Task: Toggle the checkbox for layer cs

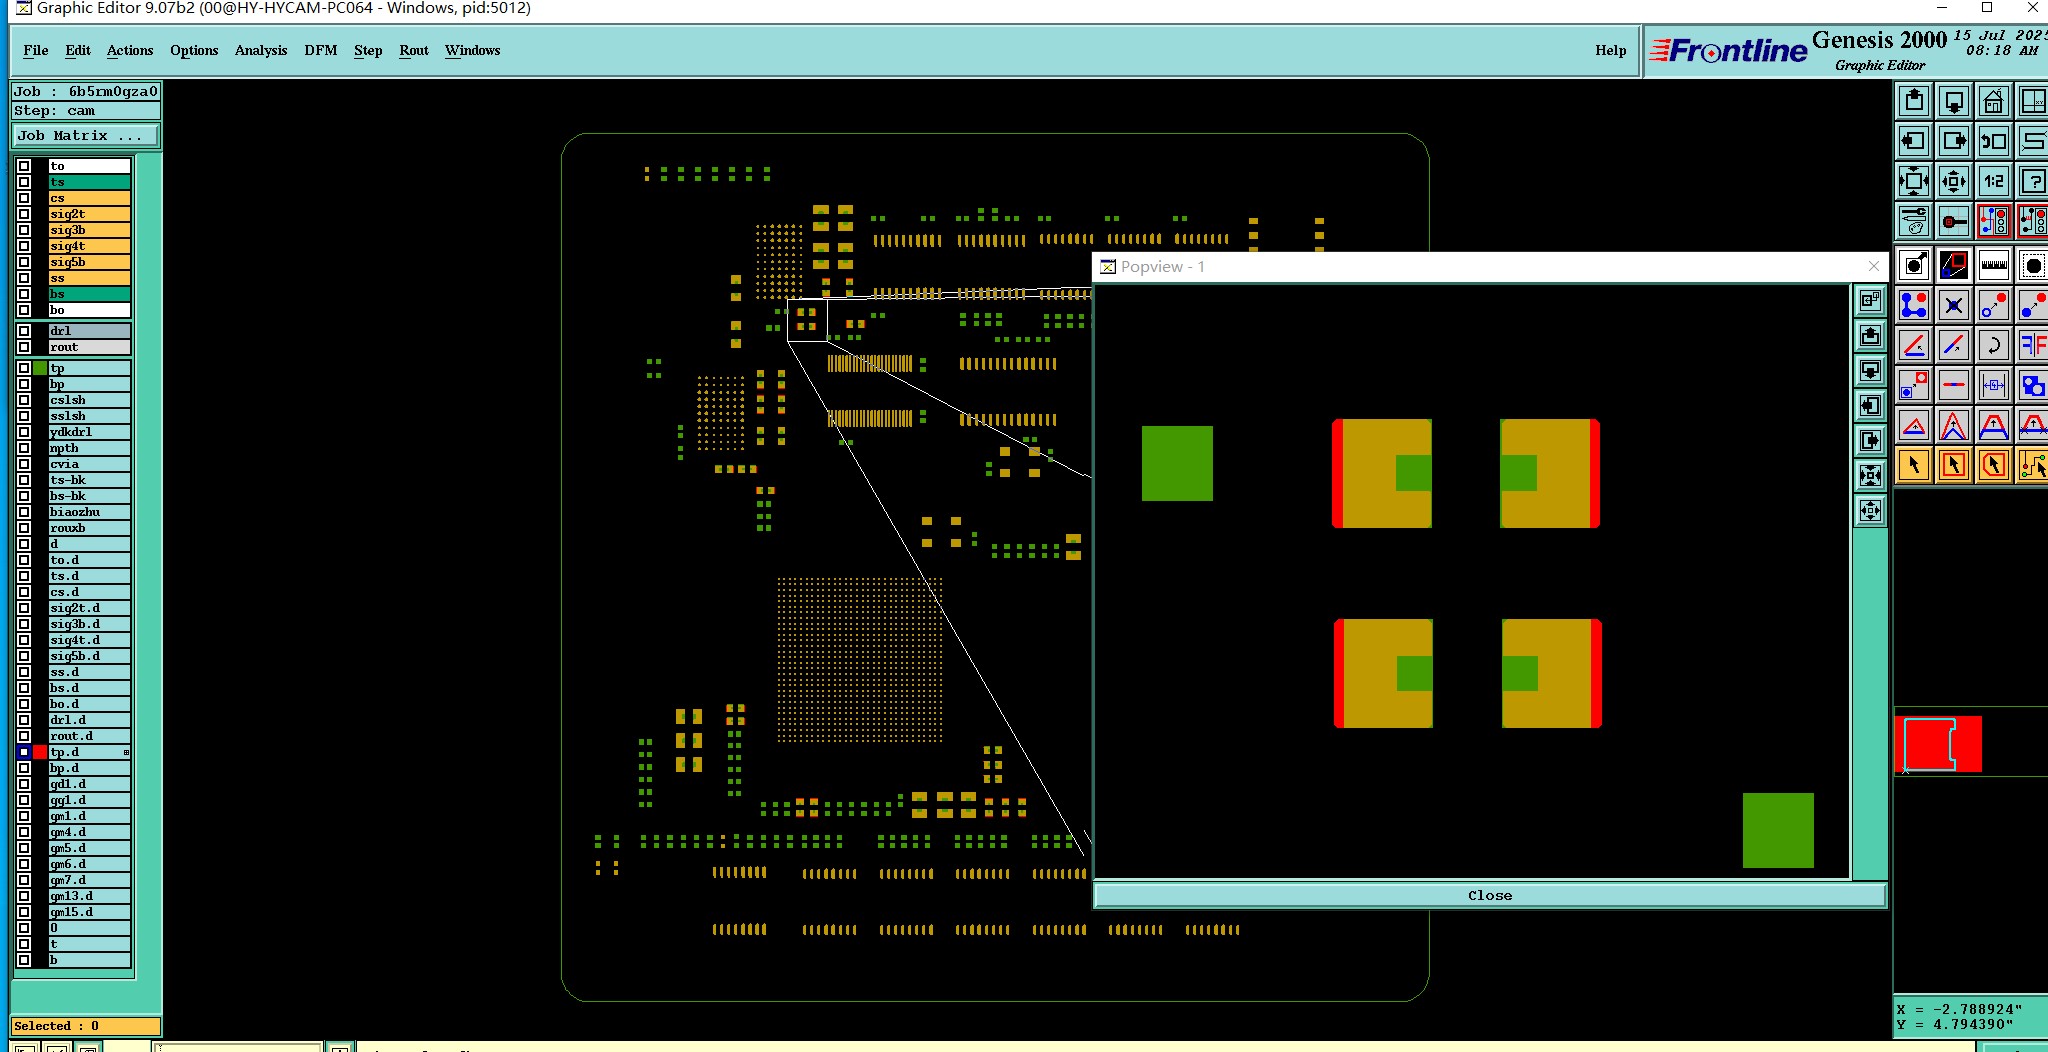Action: click(x=24, y=198)
